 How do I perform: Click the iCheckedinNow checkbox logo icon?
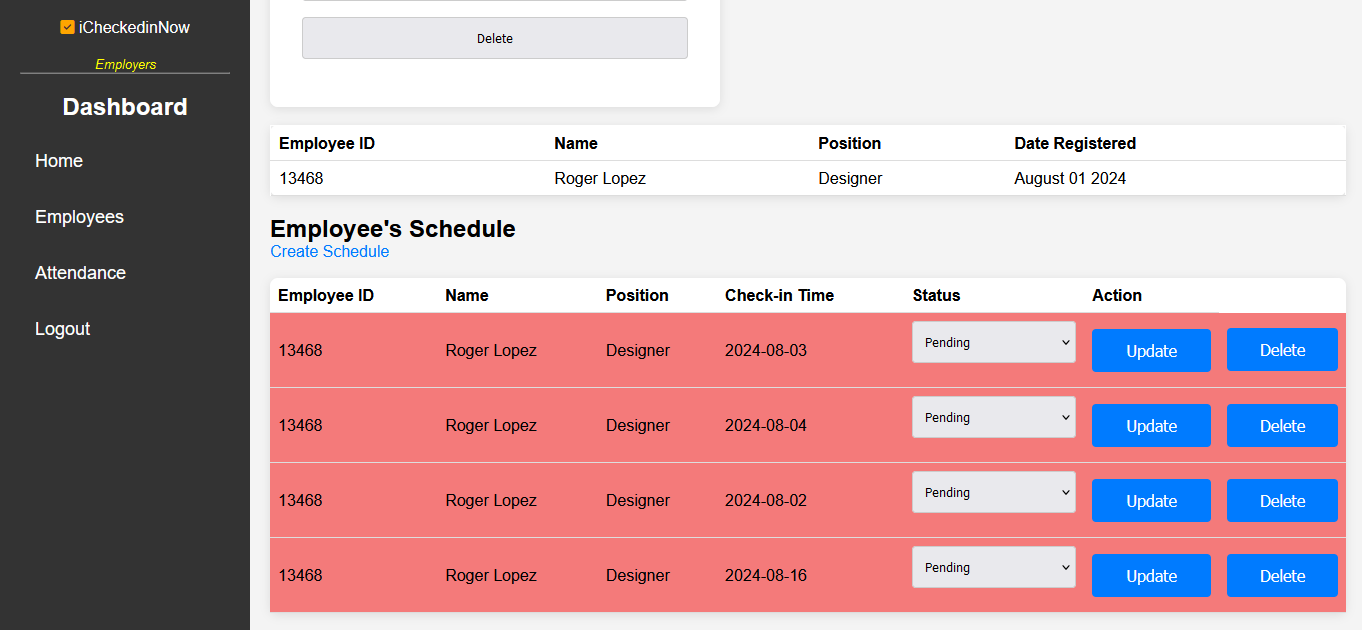pos(67,28)
